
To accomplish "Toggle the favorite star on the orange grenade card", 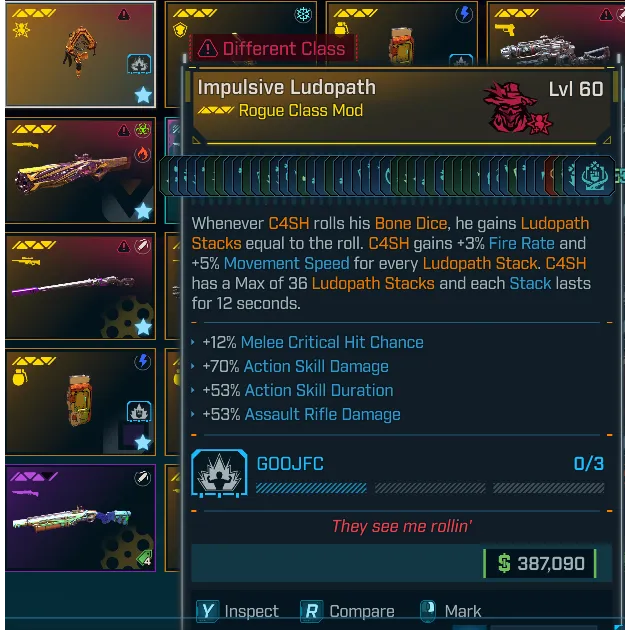I will [x=143, y=443].
